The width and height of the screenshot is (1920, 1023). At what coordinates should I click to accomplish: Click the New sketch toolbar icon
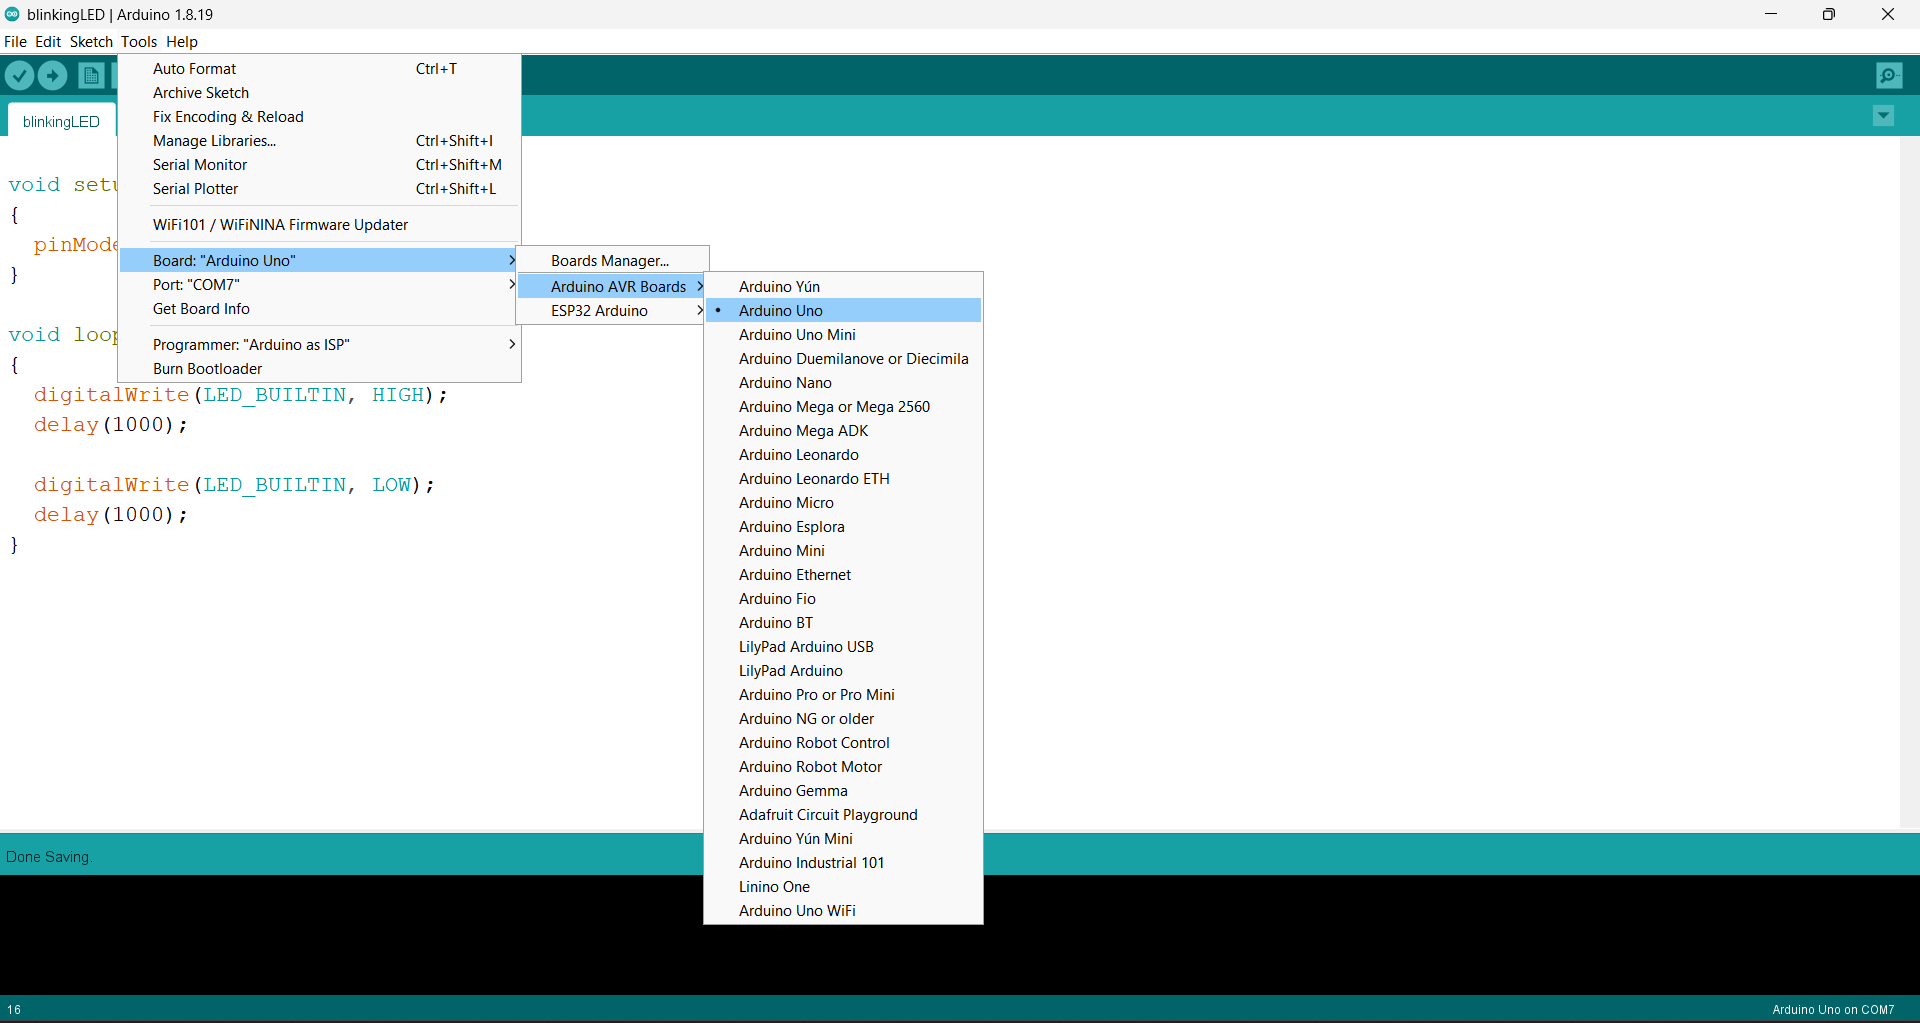(91, 75)
